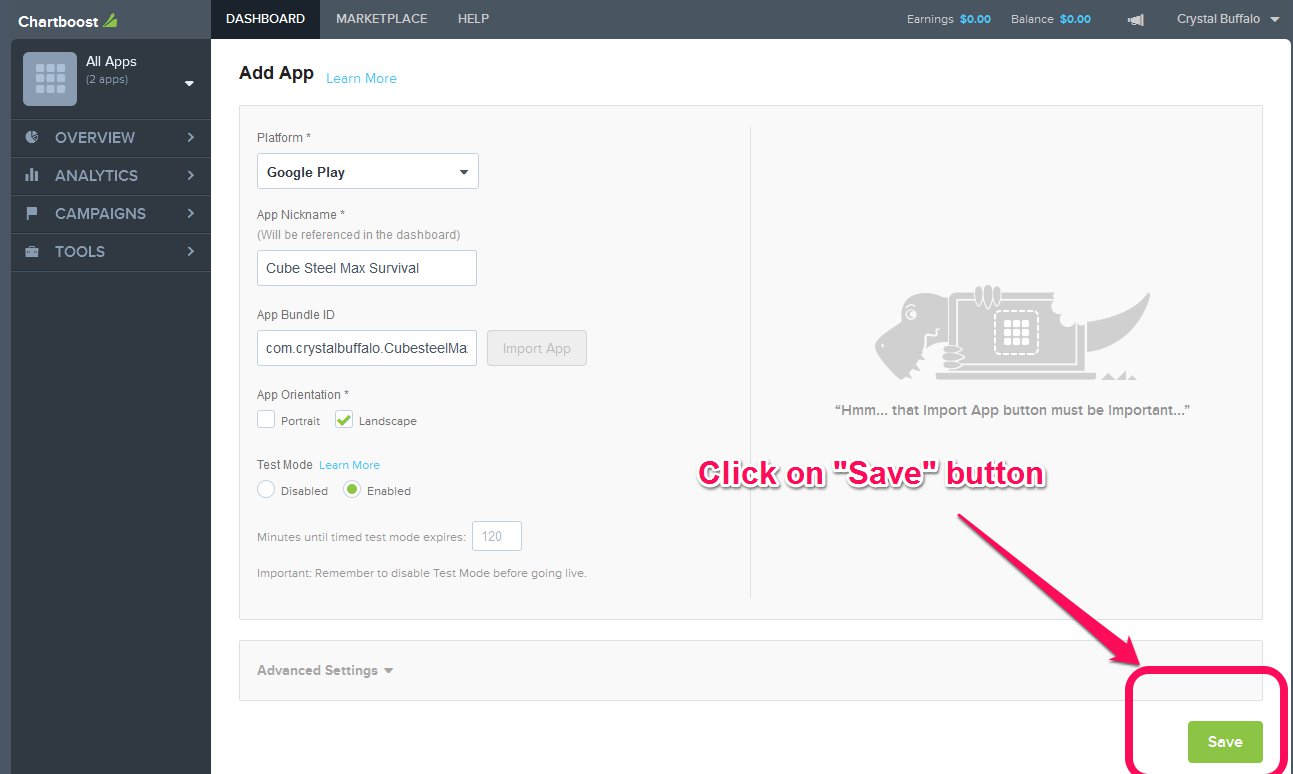Viewport: 1293px width, 774px height.
Task: Expand Advanced Settings section
Action: [x=325, y=670]
